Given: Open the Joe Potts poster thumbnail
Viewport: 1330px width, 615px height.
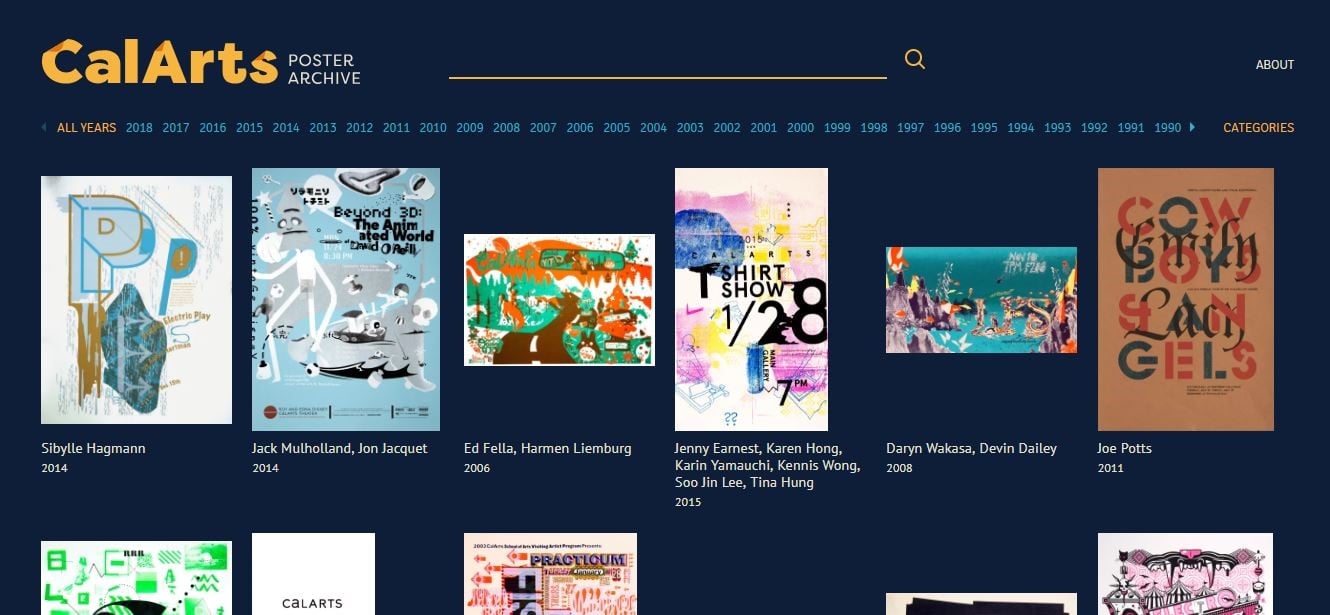Looking at the screenshot, I should pyautogui.click(x=1186, y=299).
